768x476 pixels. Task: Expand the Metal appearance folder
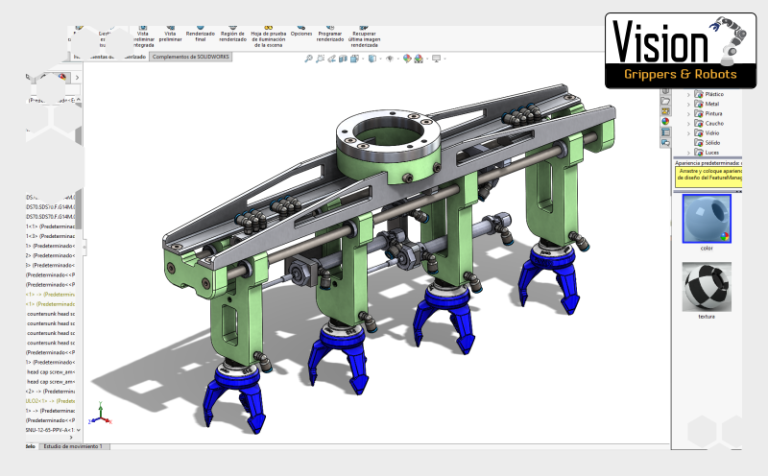[689, 104]
